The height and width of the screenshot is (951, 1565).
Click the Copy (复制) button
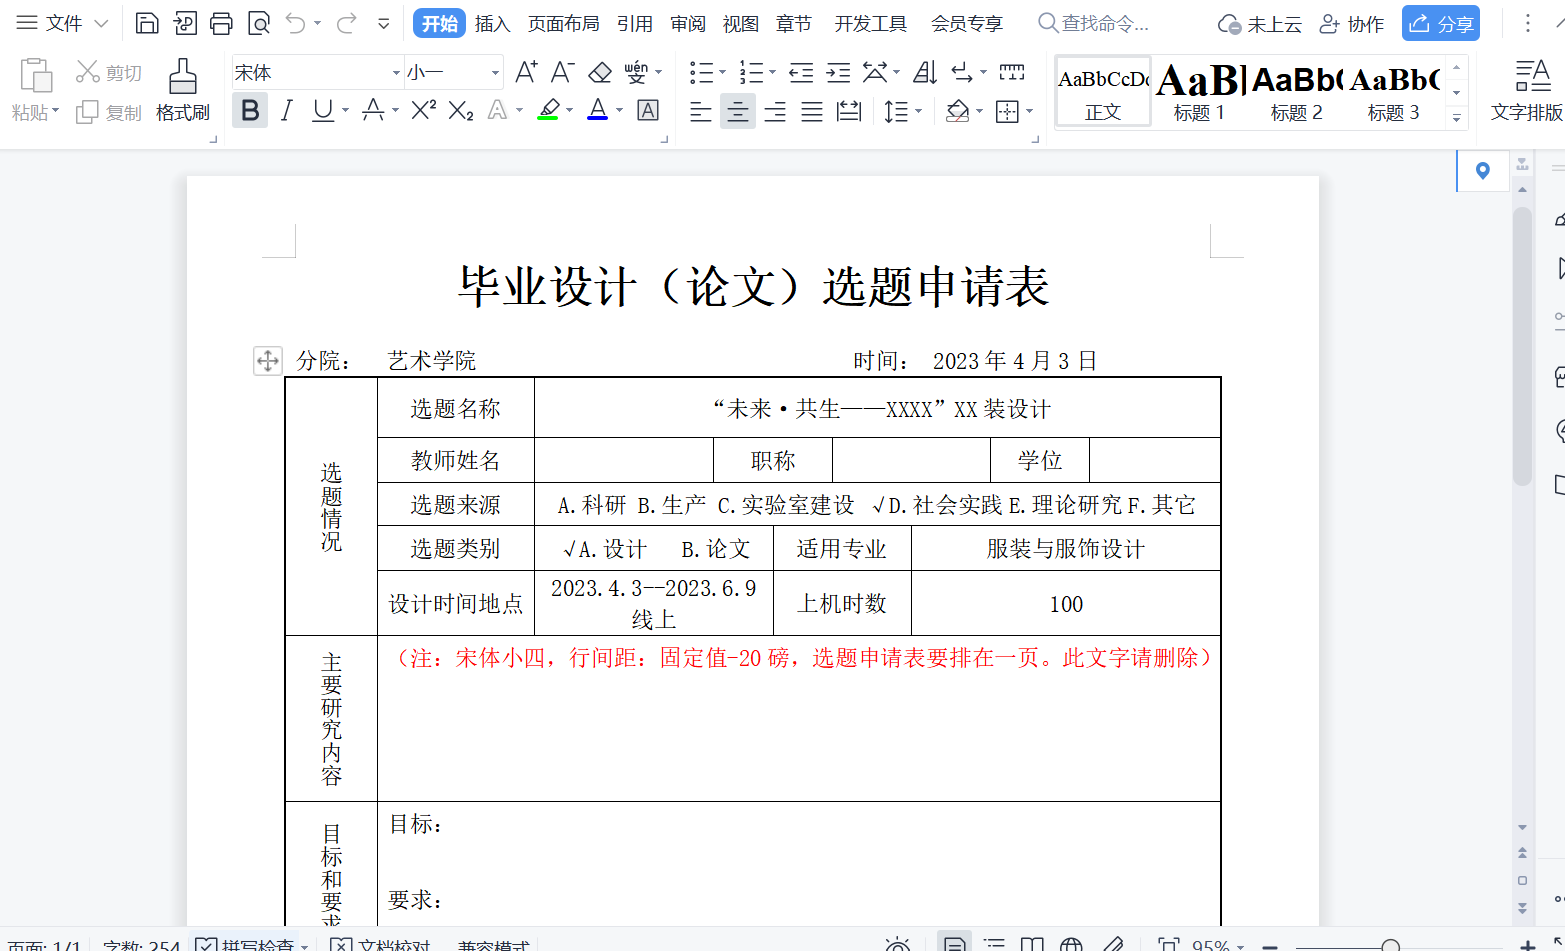coord(109,113)
